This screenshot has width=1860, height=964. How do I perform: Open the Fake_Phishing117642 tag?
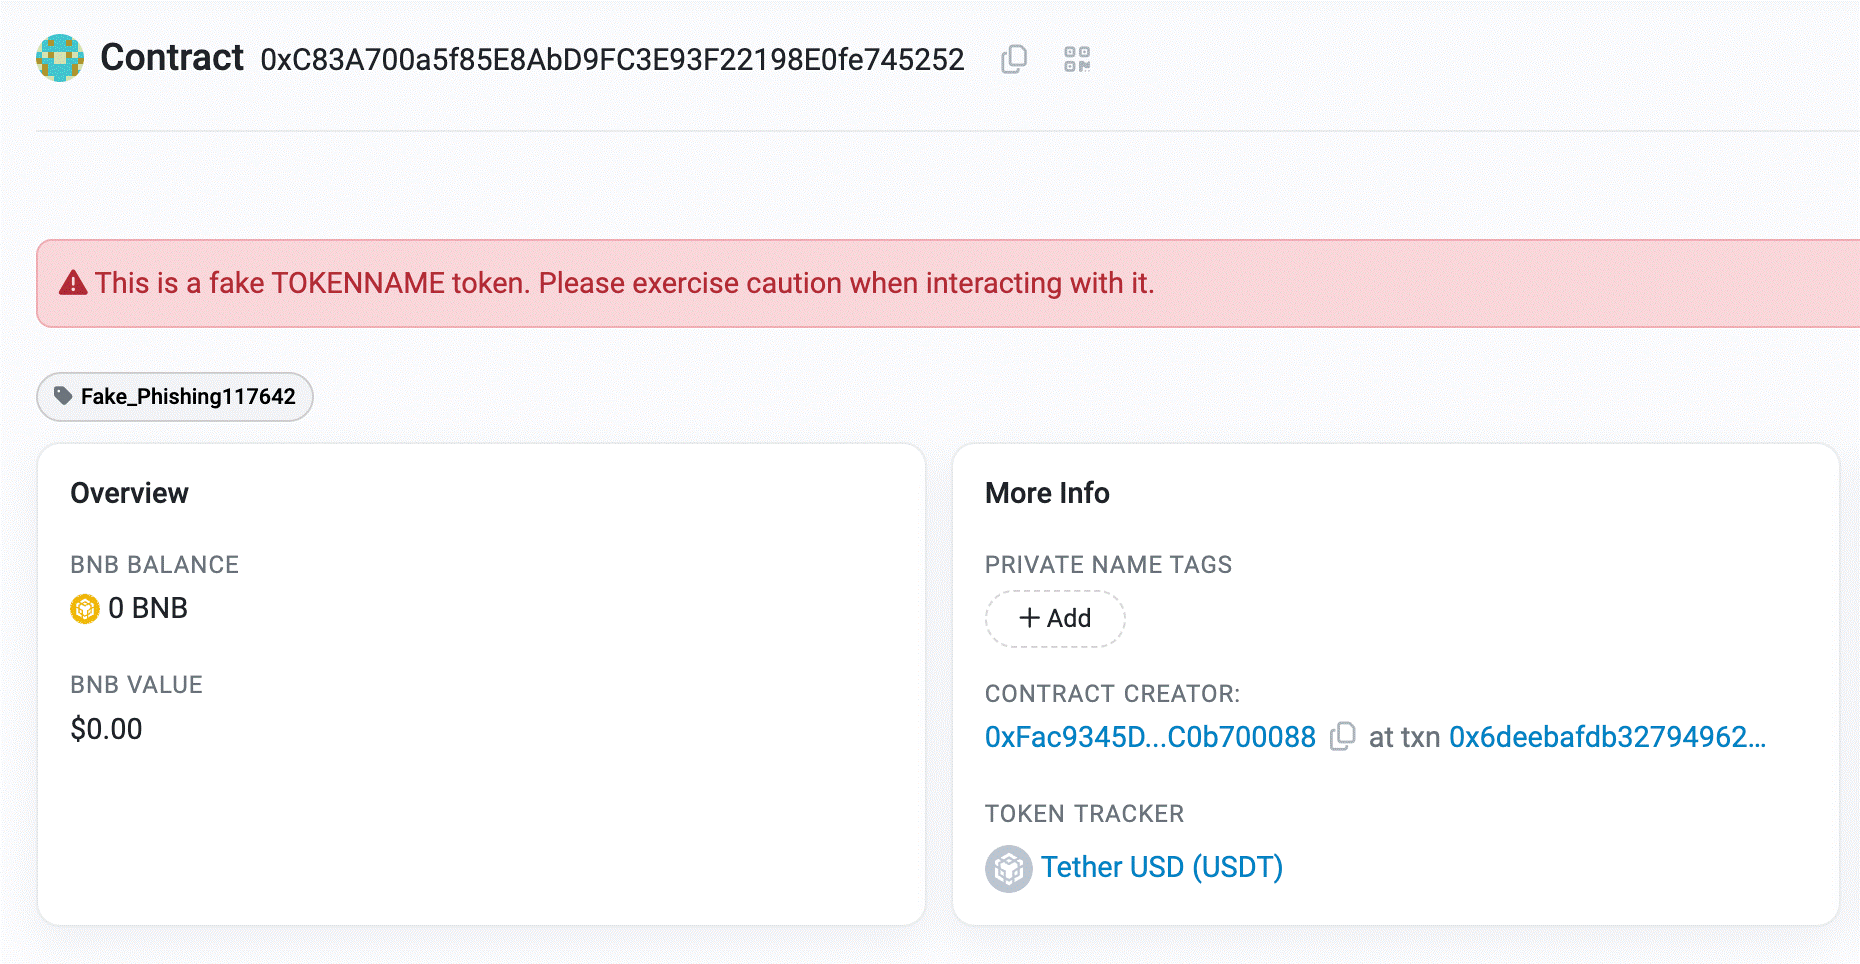175,397
